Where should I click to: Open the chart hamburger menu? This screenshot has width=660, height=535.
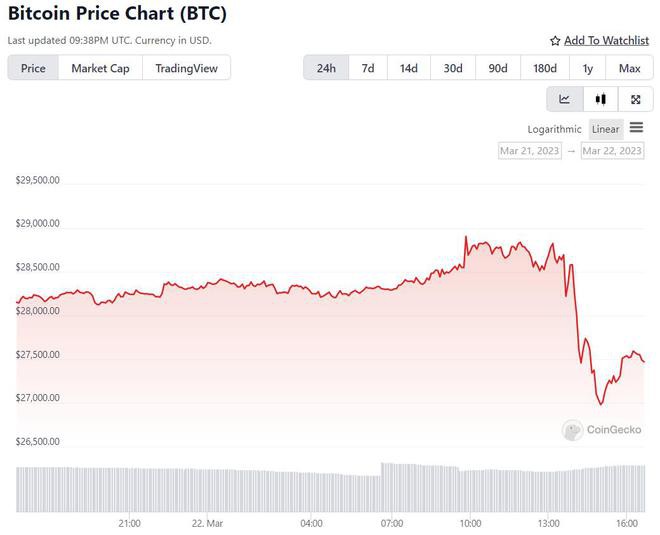click(x=637, y=128)
